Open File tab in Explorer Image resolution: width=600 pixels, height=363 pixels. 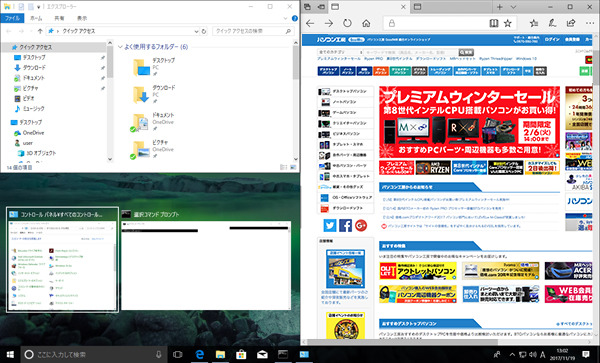(x=12, y=18)
